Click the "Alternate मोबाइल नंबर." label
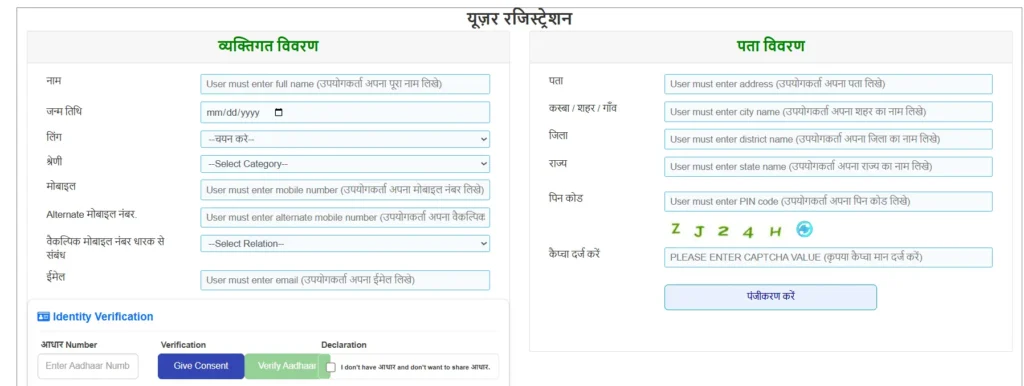Image resolution: width=1024 pixels, height=386 pixels. point(91,214)
